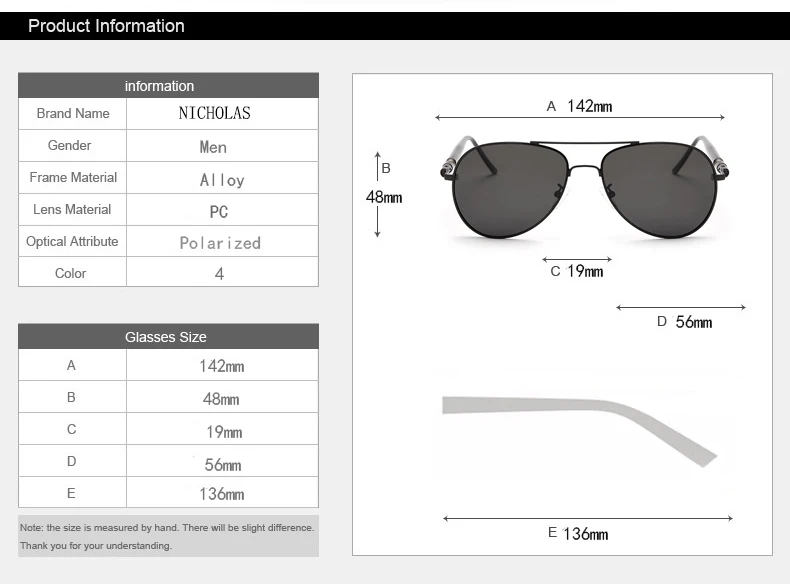This screenshot has height=584, width=790.
Task: Select row label 'E' in size table
Action: 71,493
